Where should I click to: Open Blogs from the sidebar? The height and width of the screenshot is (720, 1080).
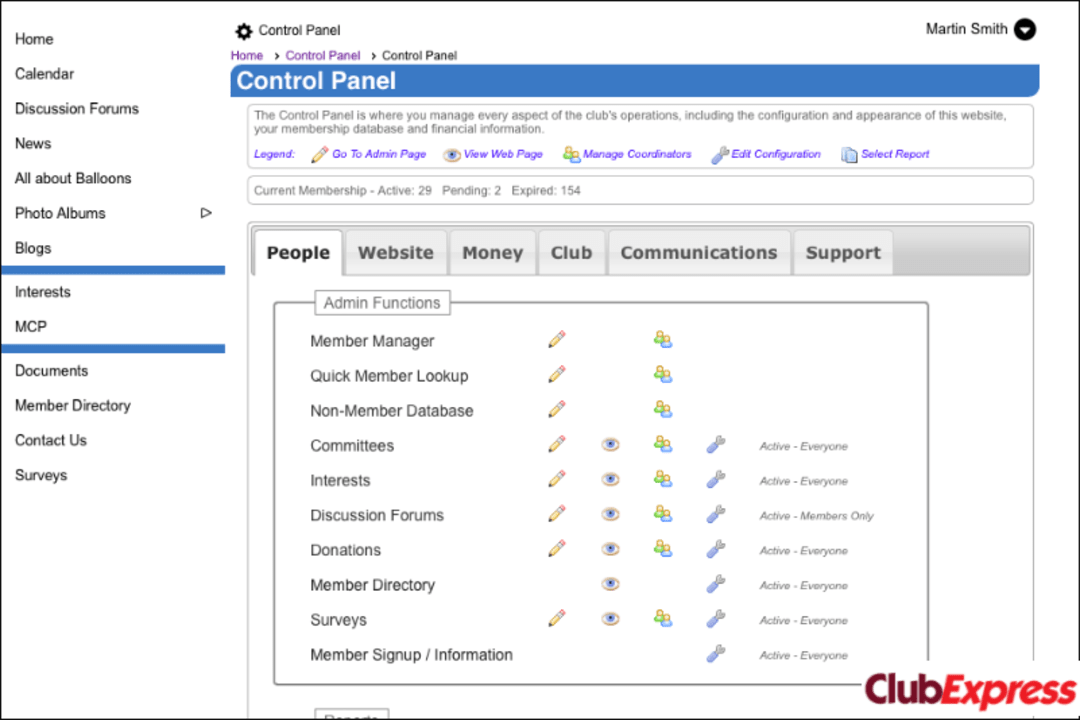point(31,247)
